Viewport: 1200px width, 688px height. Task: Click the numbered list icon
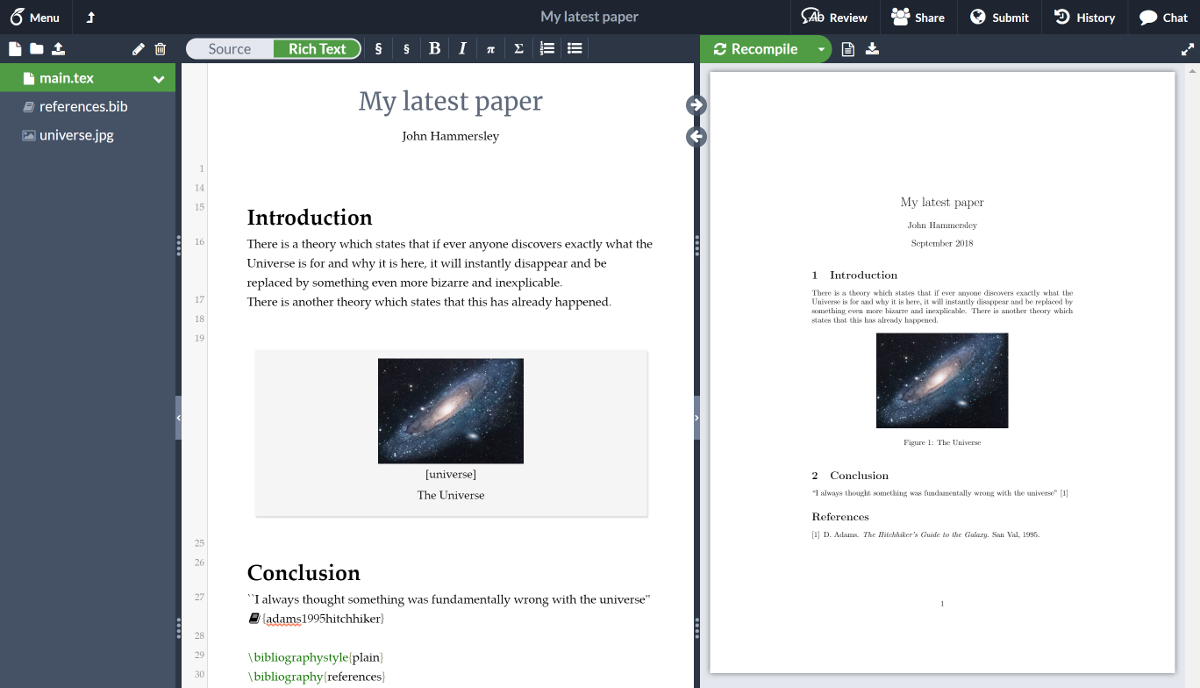tap(546, 48)
